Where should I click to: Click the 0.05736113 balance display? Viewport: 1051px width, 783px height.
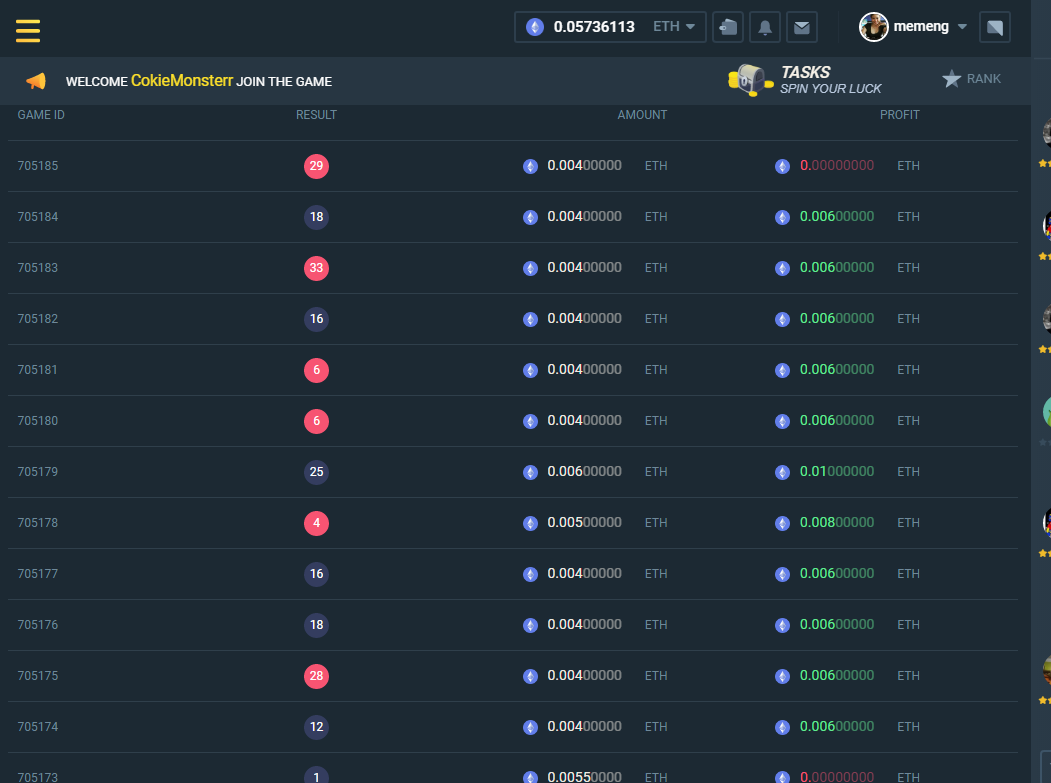[x=594, y=27]
